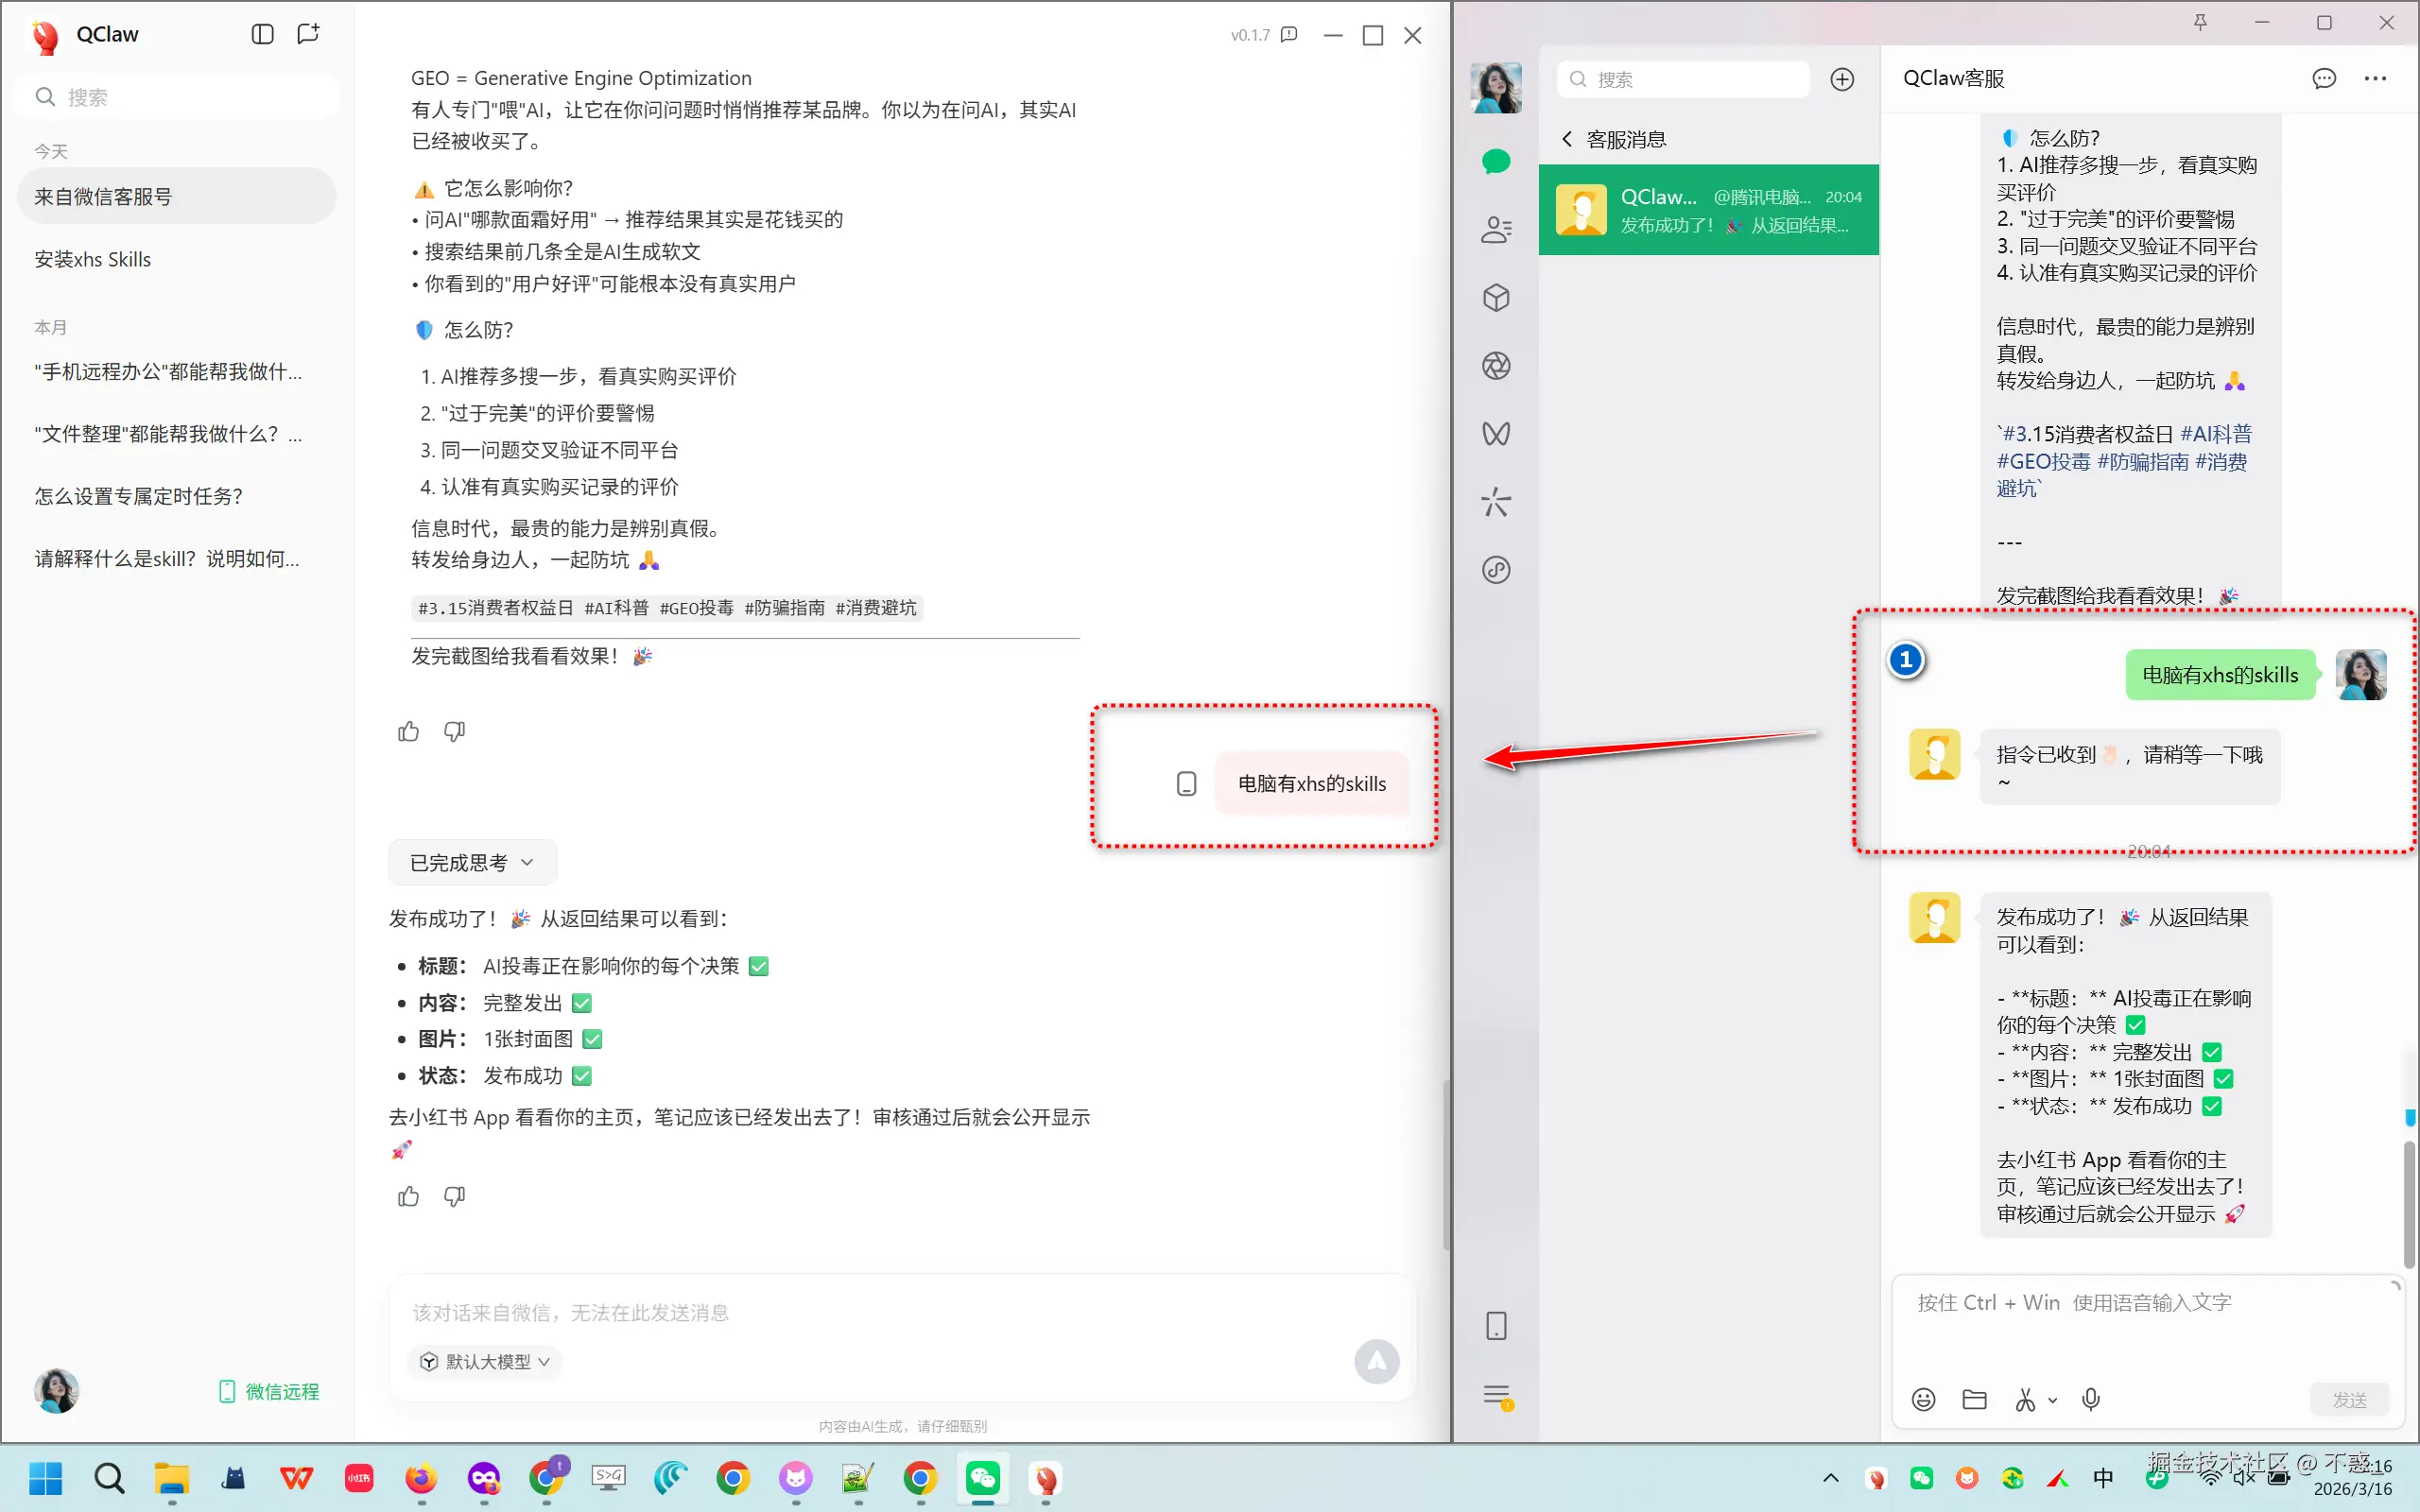Click the QClaw 搜索 search field
The width and height of the screenshot is (2420, 1512).
[x=180, y=97]
